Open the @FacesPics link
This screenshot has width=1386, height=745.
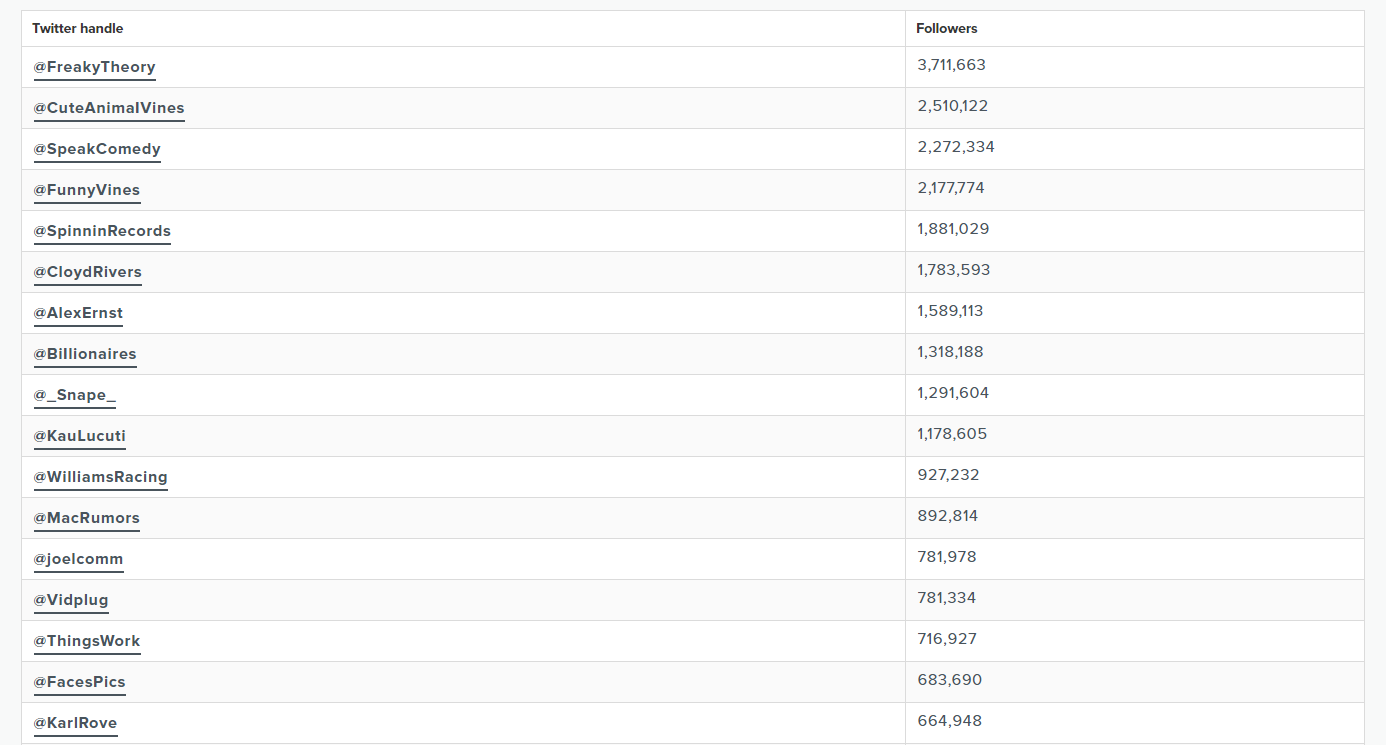point(80,682)
